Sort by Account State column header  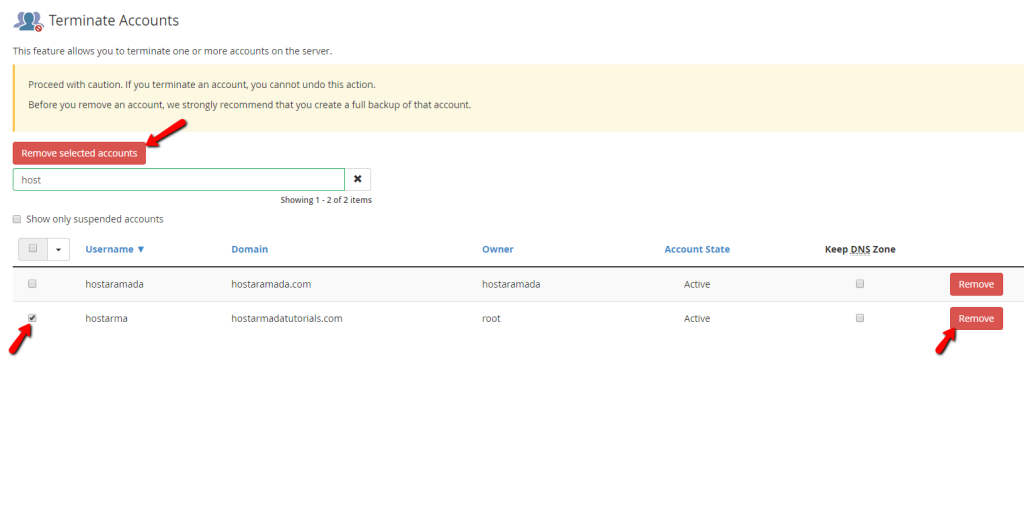click(x=697, y=249)
